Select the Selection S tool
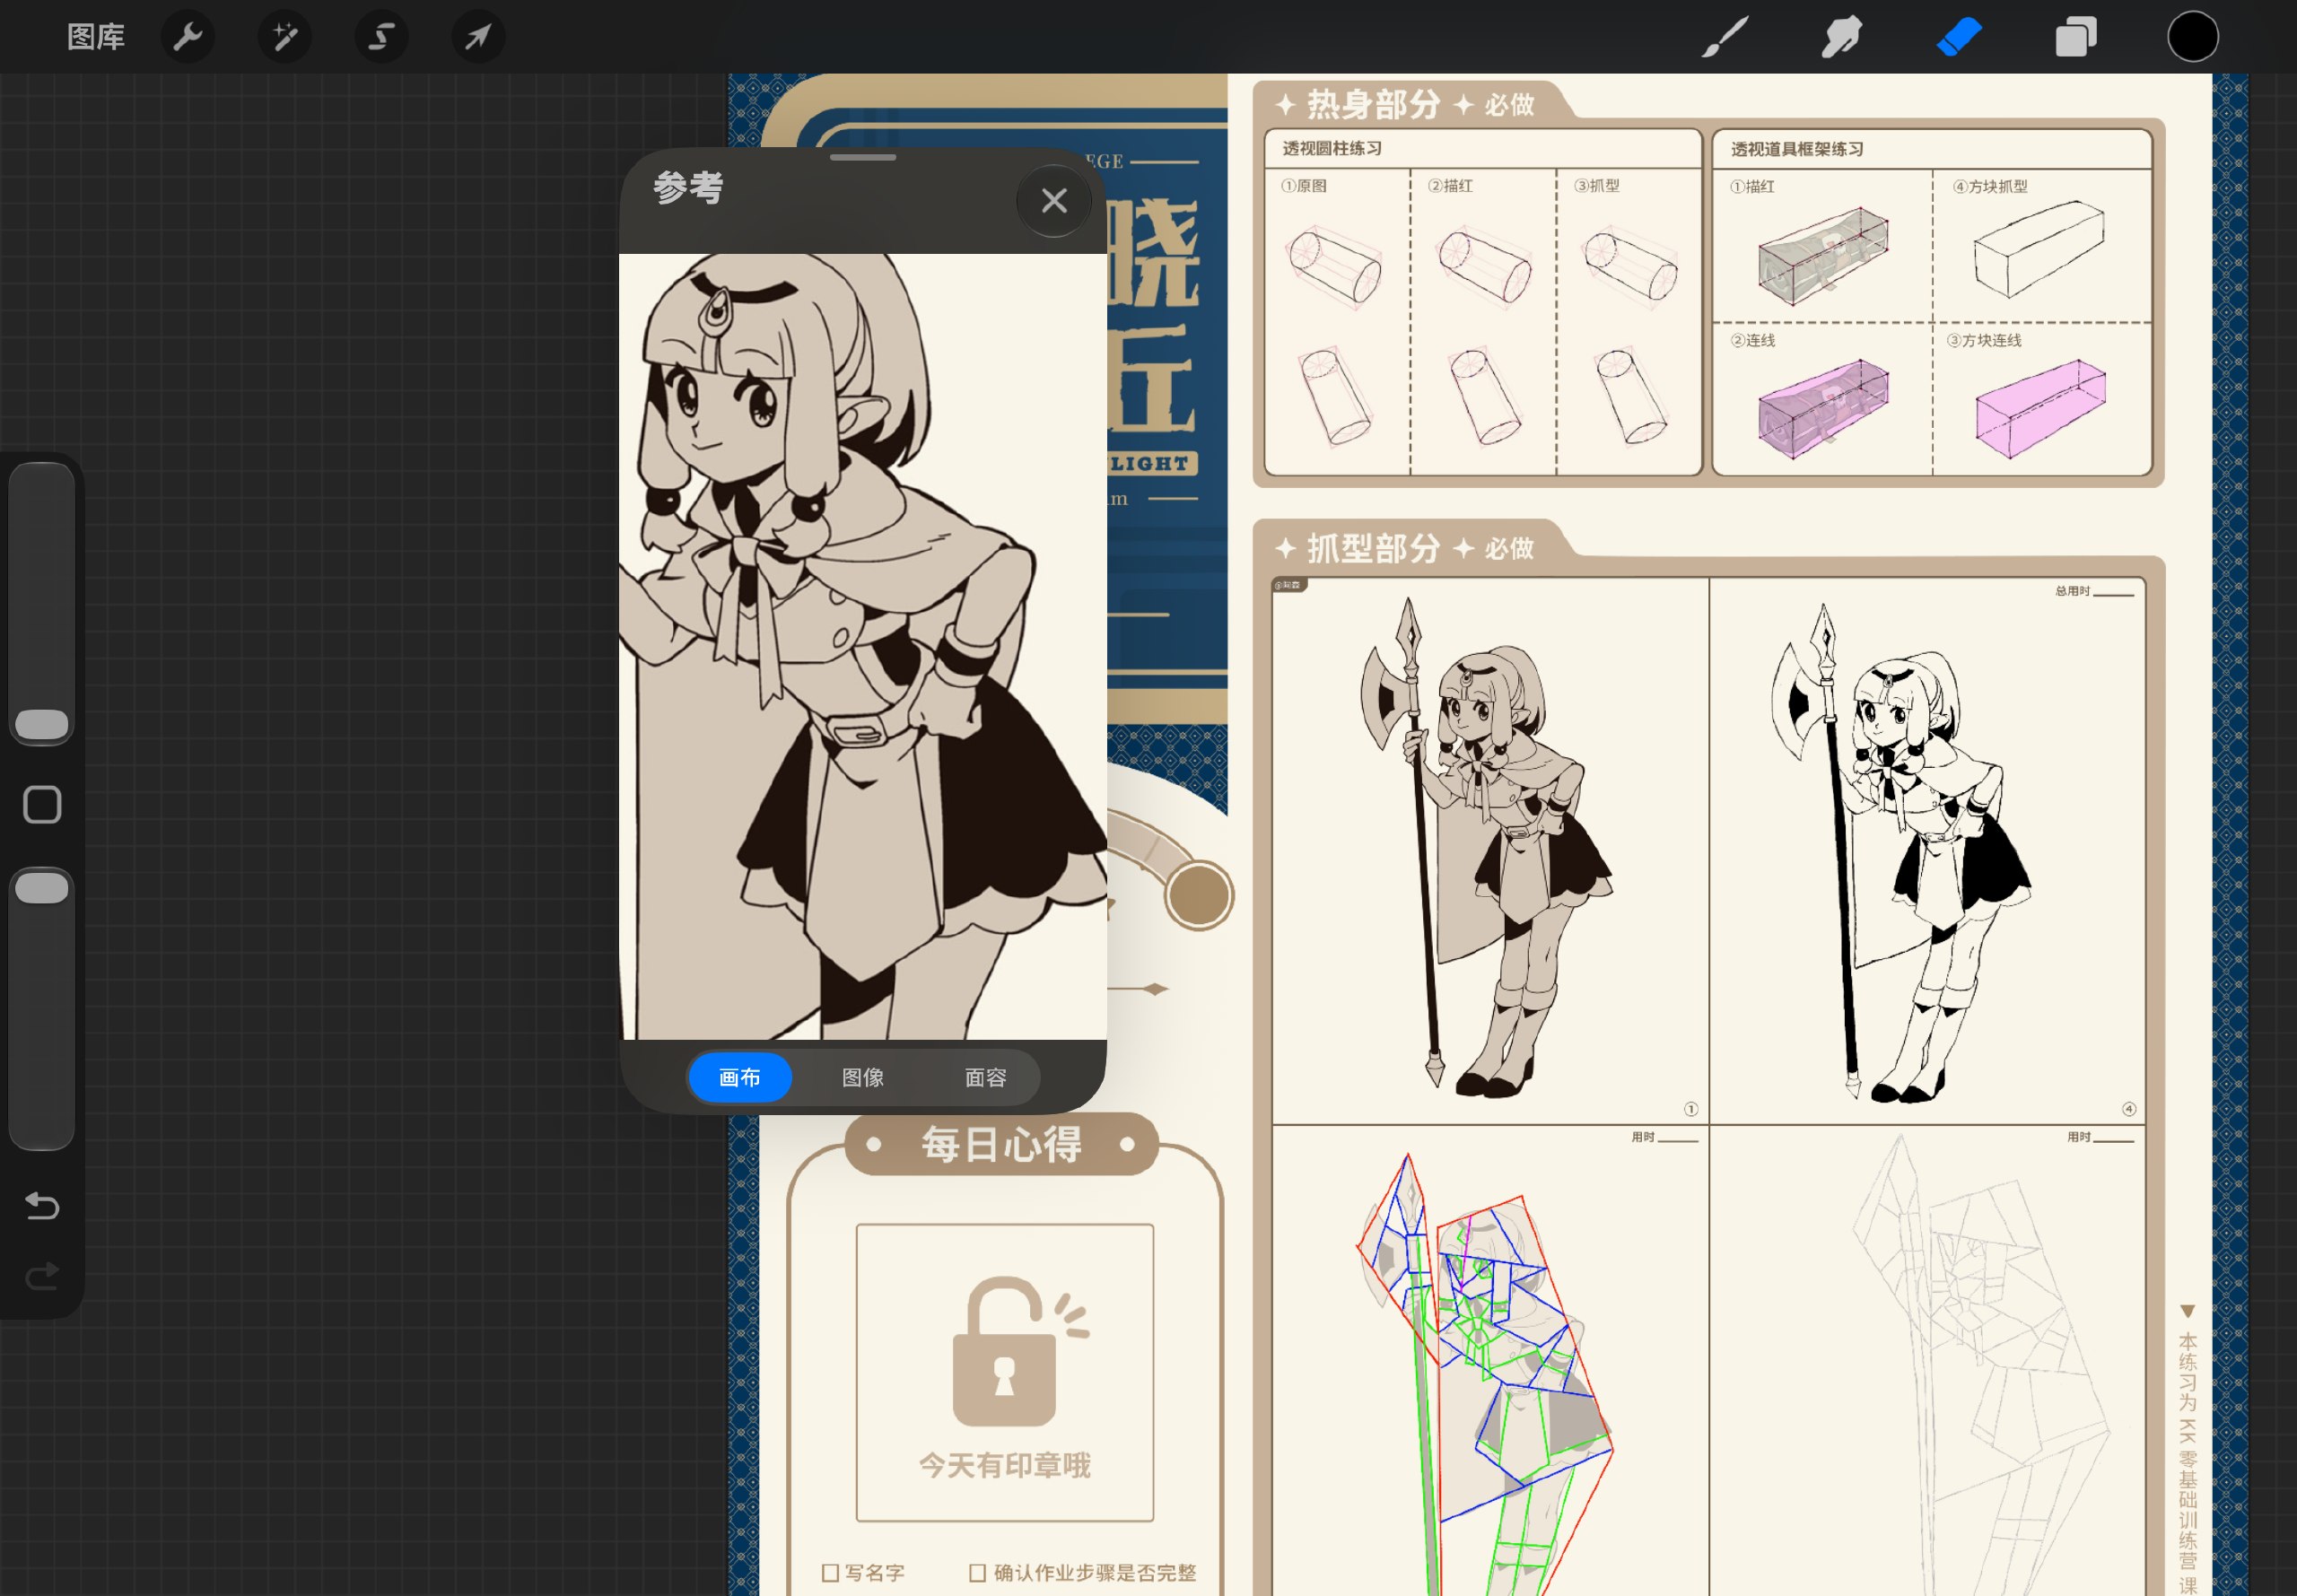The width and height of the screenshot is (2297, 1596). (x=381, y=37)
